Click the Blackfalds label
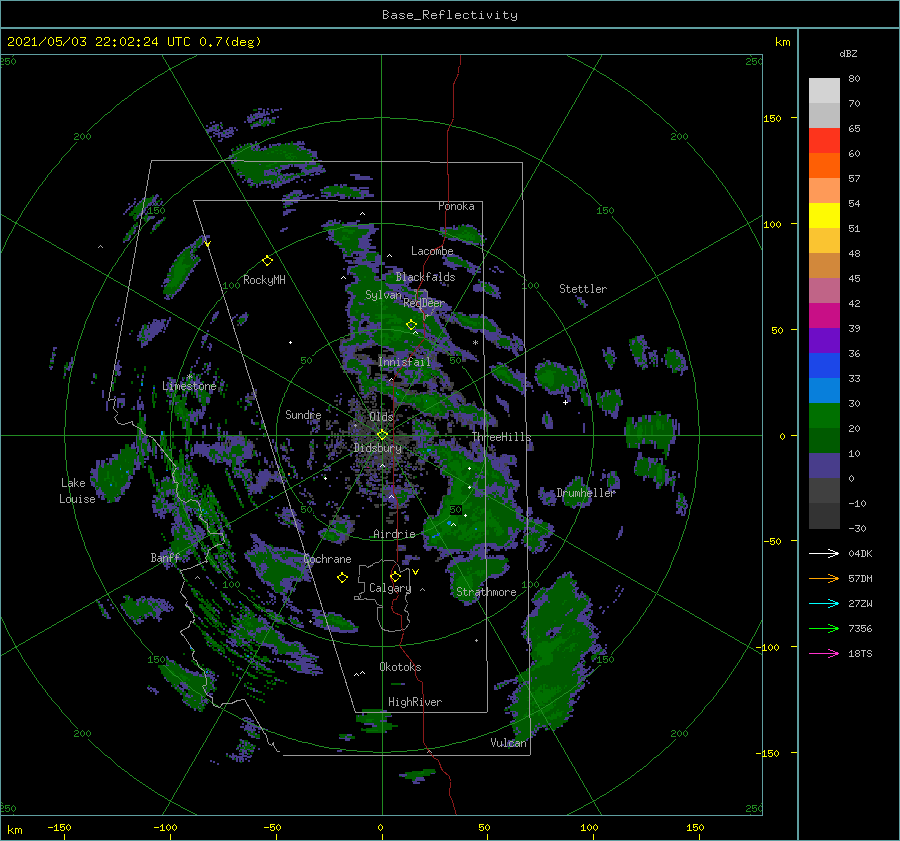 click(425, 277)
